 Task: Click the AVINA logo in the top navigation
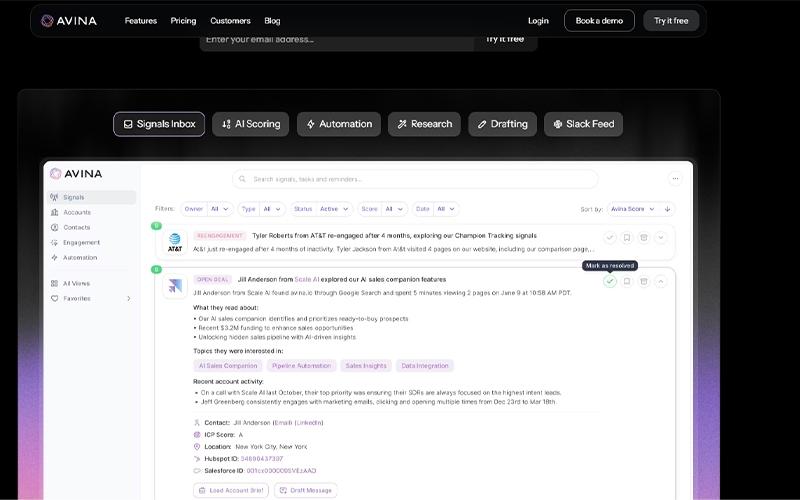pos(69,21)
